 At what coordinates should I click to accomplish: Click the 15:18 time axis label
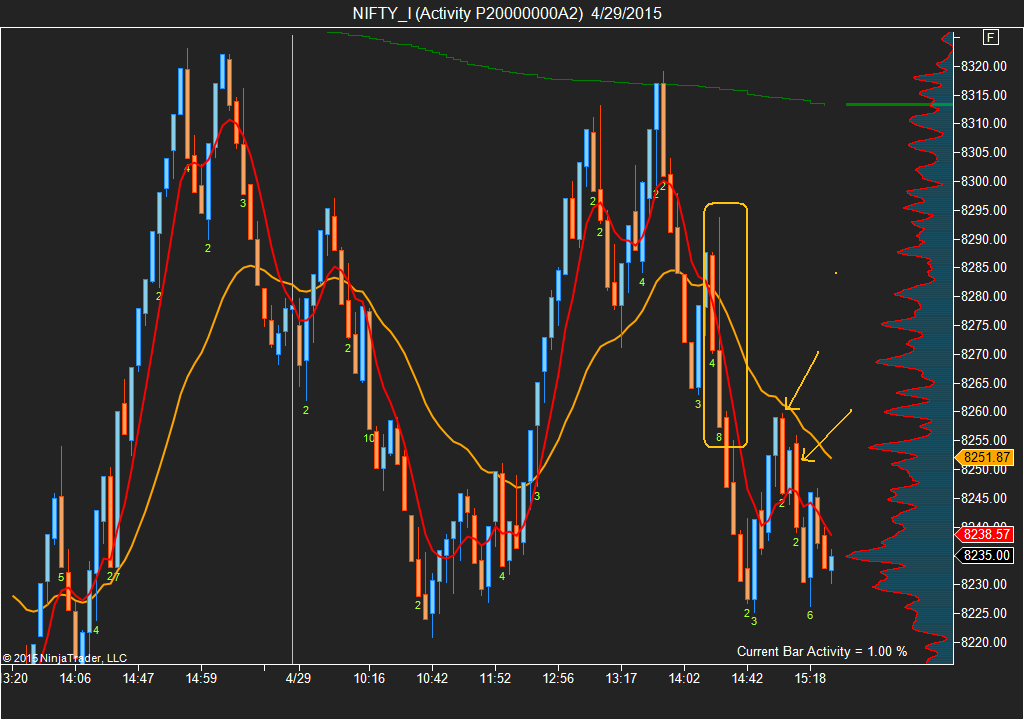click(810, 678)
